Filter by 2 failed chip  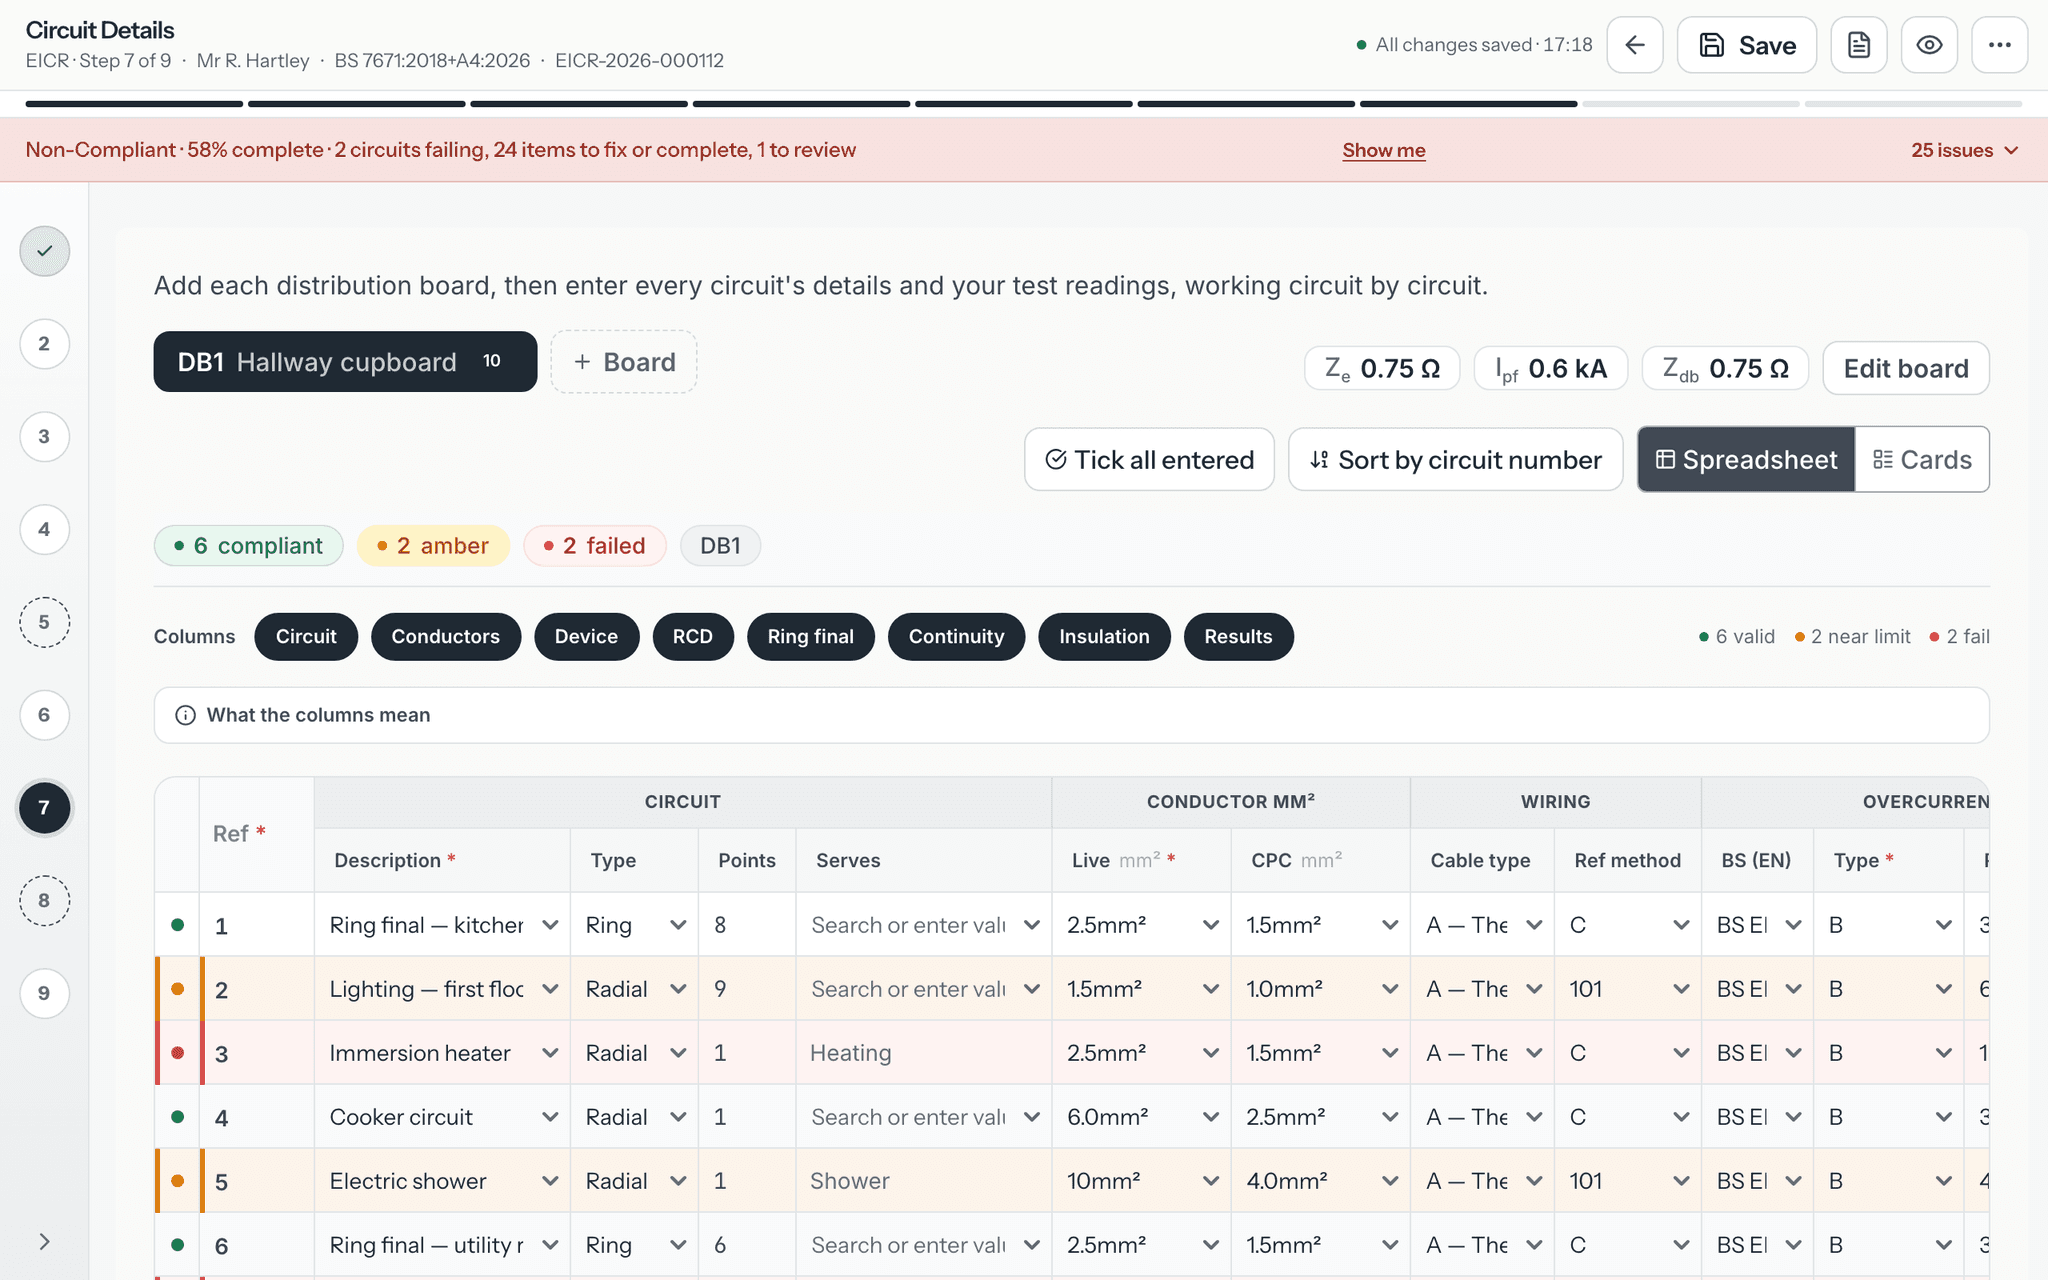(x=595, y=546)
